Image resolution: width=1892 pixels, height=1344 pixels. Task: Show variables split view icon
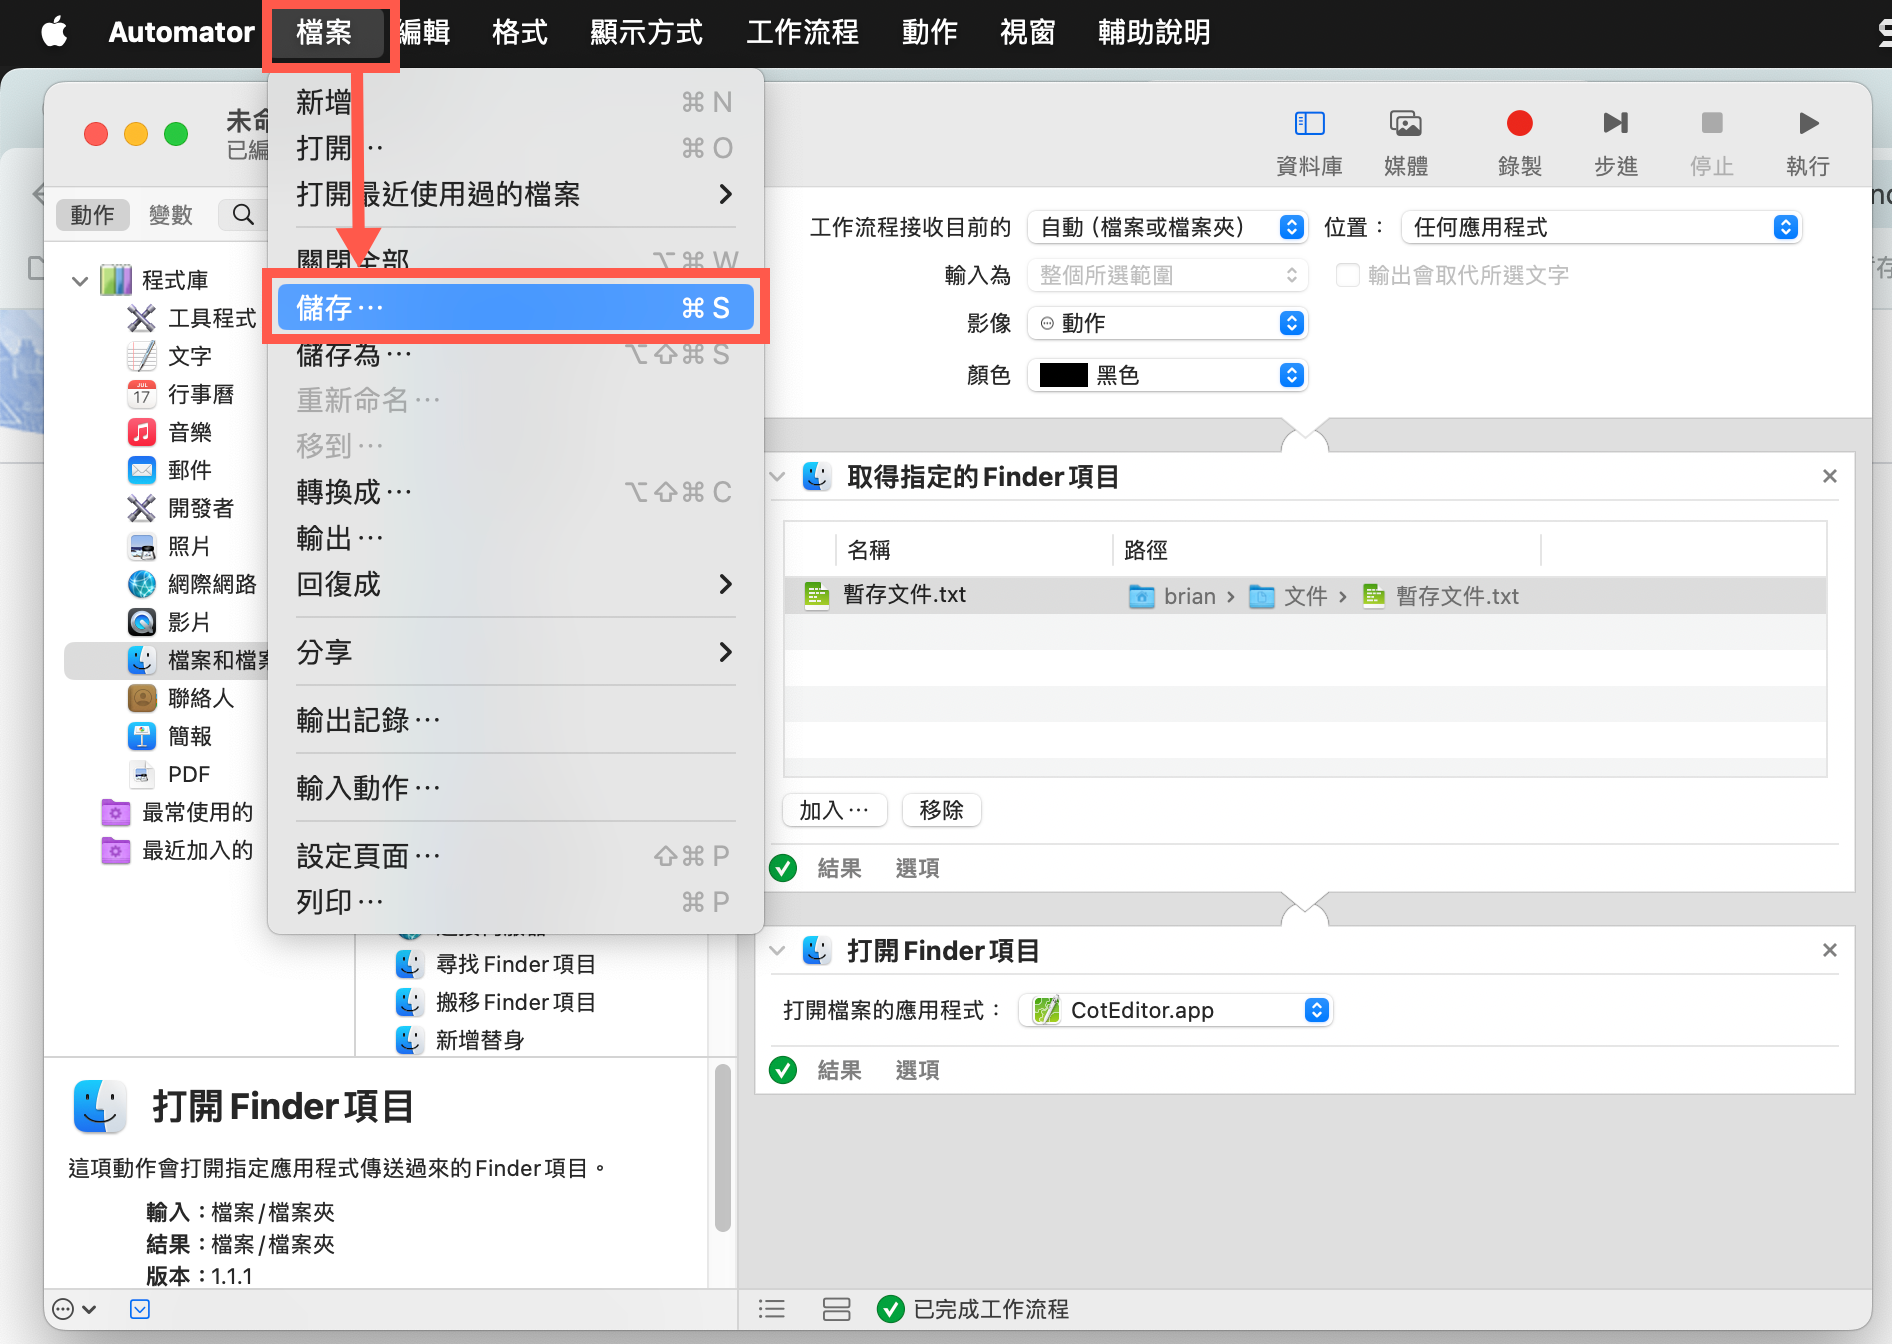(x=836, y=1309)
